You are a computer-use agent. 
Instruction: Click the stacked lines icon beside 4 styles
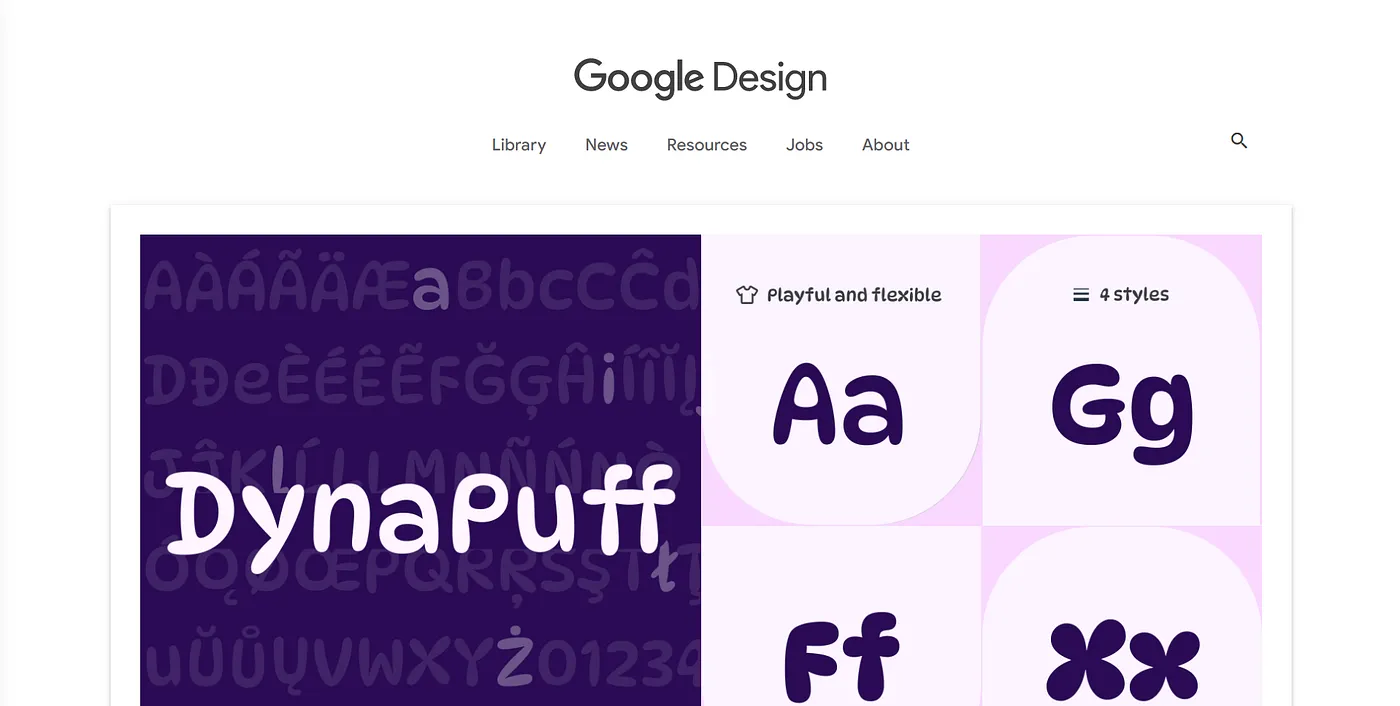point(1081,295)
